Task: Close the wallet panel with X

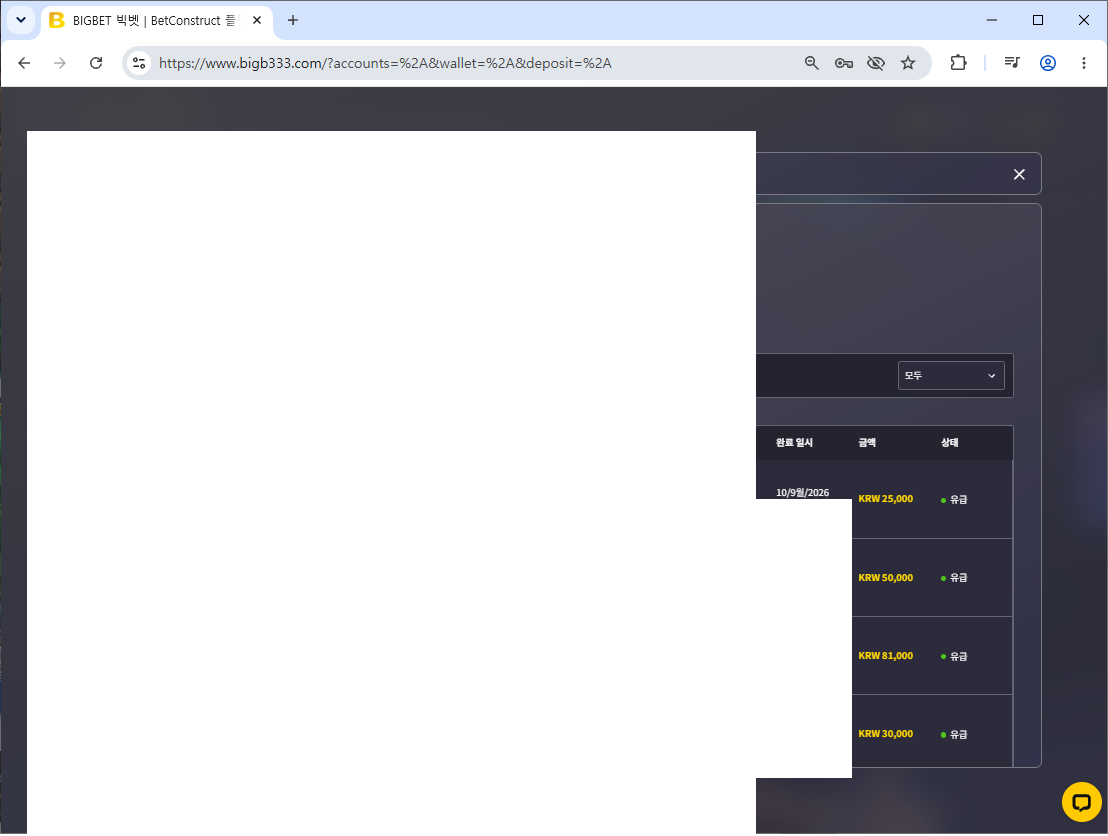Action: coord(1019,175)
